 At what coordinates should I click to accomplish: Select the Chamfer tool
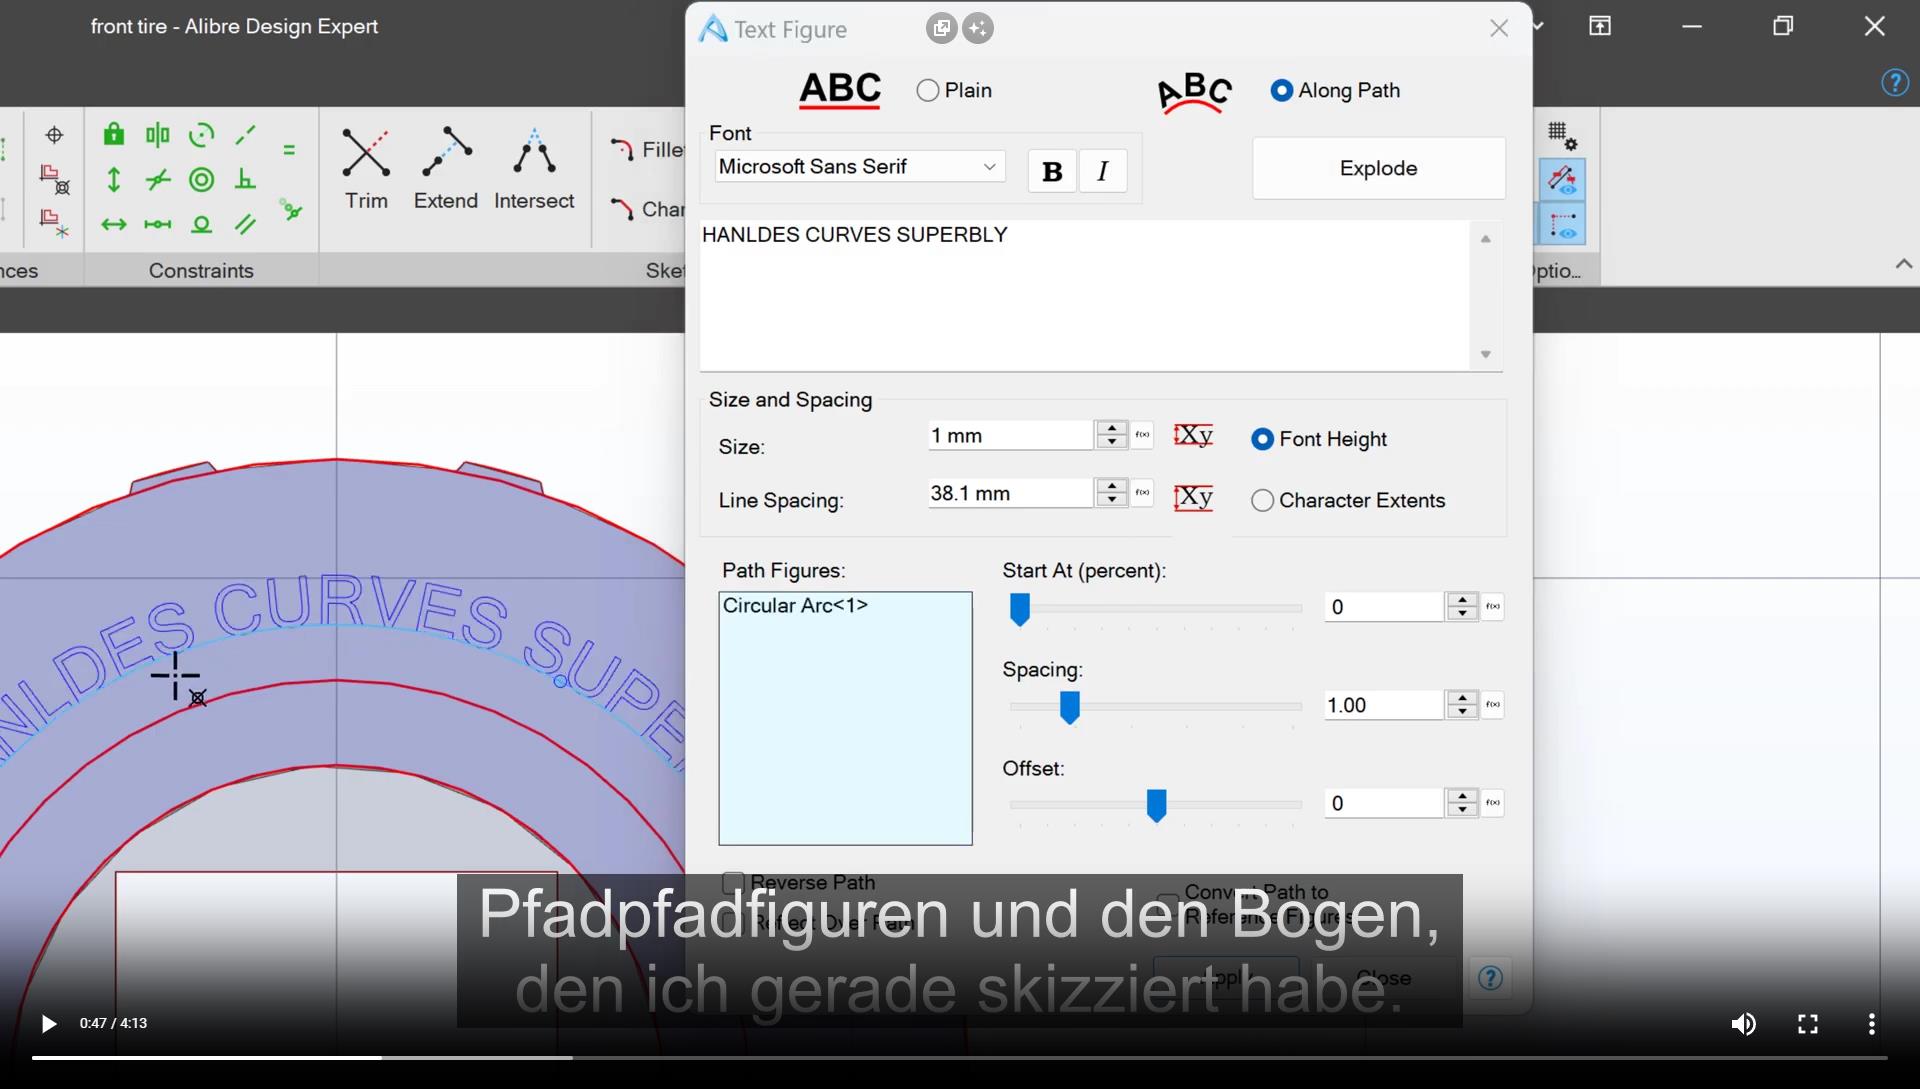point(647,209)
